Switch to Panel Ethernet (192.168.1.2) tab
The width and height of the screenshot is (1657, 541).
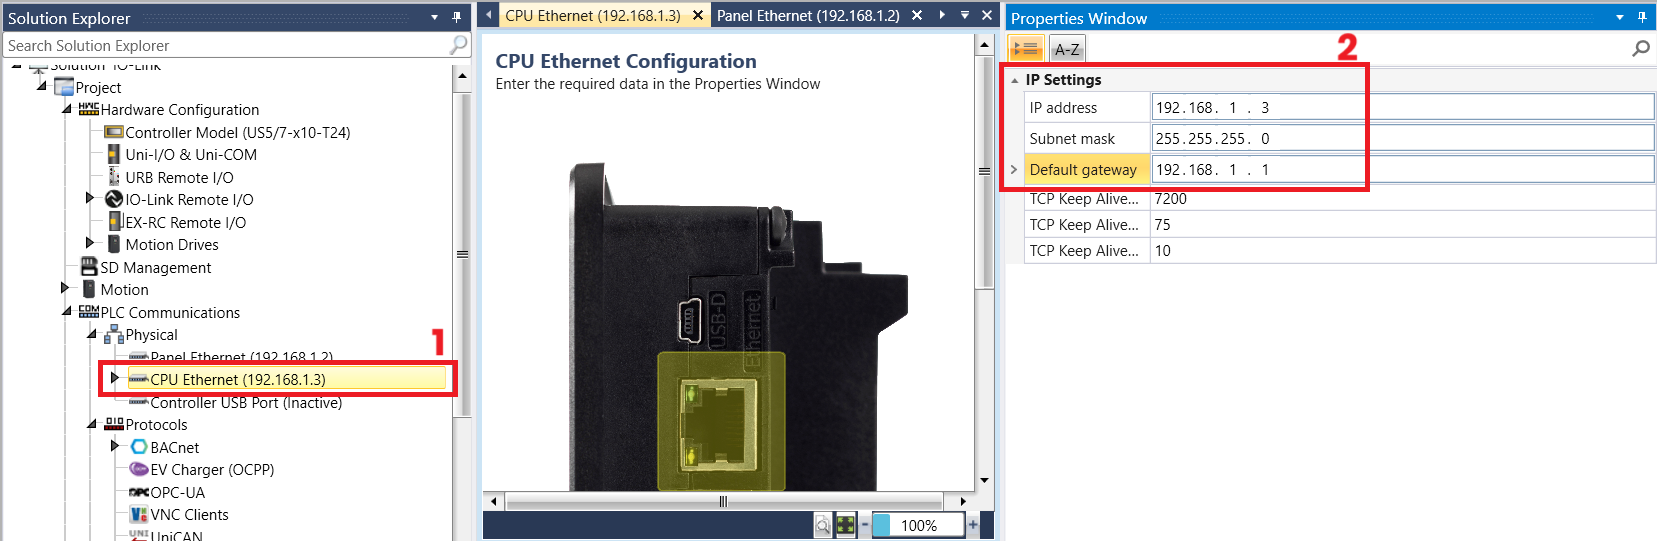coord(808,15)
